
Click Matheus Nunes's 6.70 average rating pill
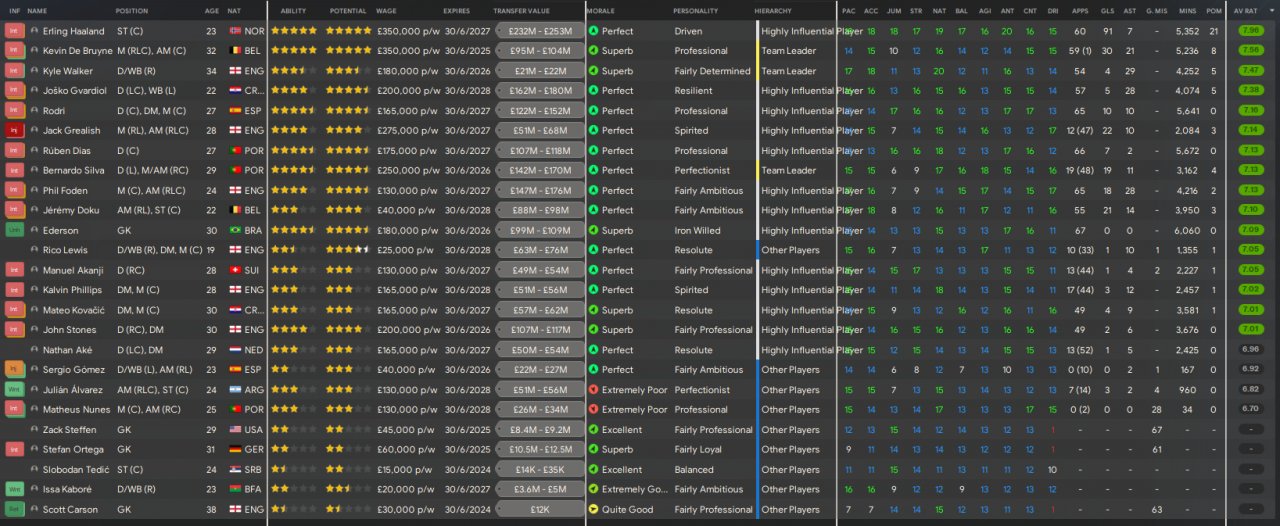click(x=1250, y=409)
